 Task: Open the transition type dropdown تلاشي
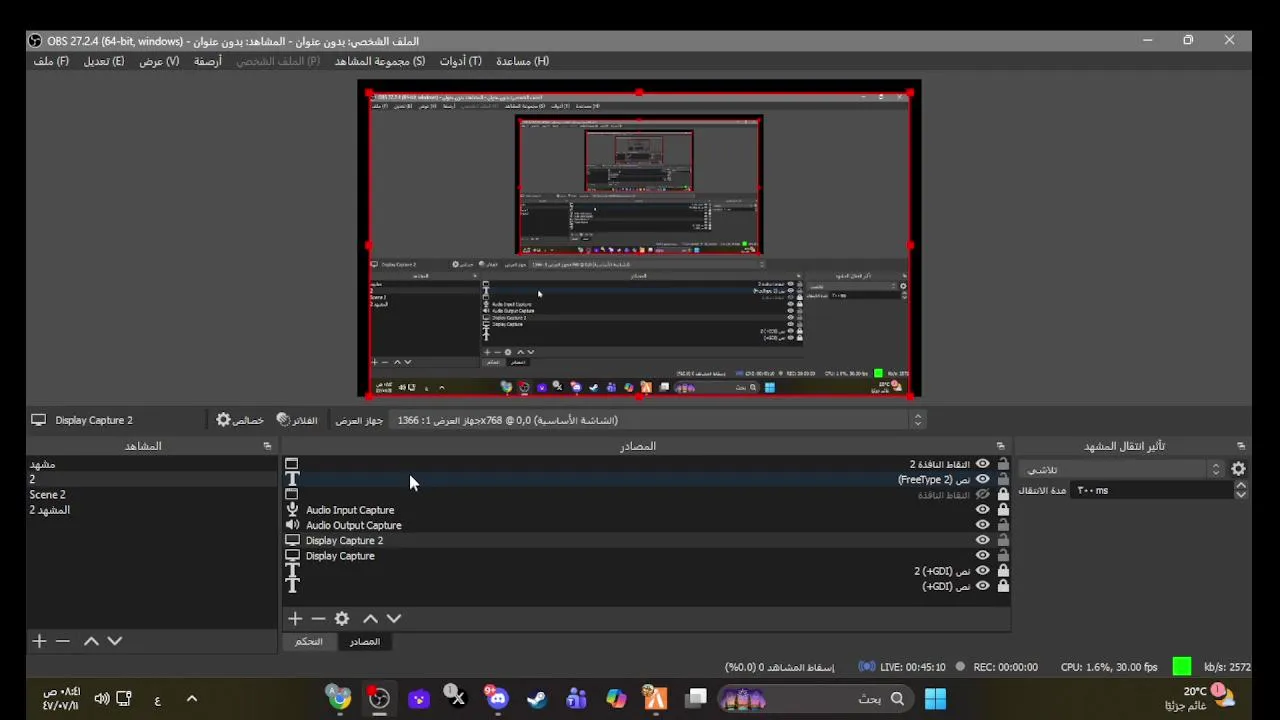(x=1122, y=469)
